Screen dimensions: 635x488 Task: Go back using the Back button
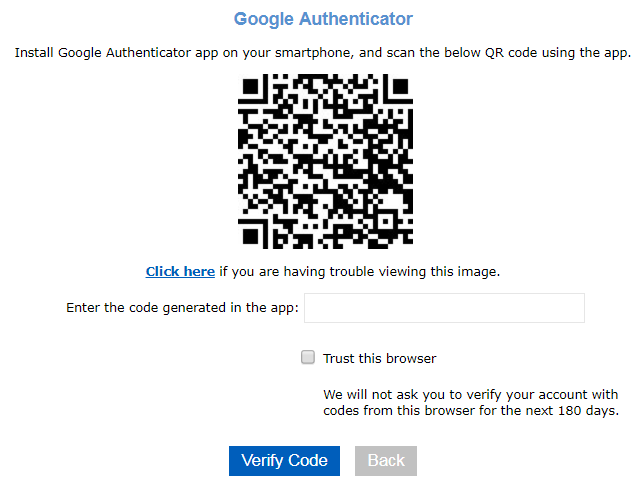click(386, 461)
